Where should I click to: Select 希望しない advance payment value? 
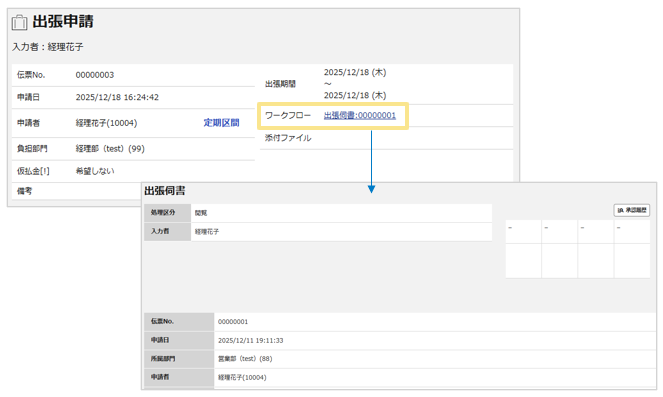coord(95,171)
